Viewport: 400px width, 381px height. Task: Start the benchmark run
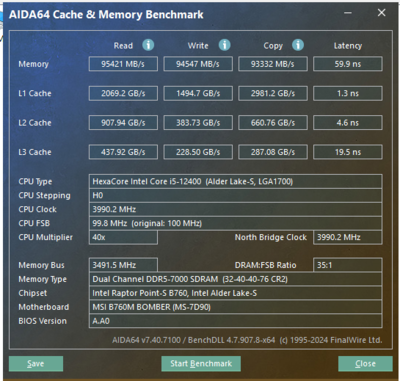click(201, 364)
